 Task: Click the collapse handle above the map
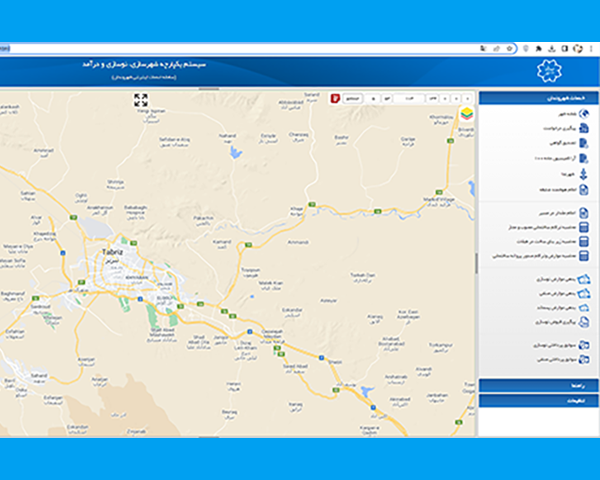(209, 89)
